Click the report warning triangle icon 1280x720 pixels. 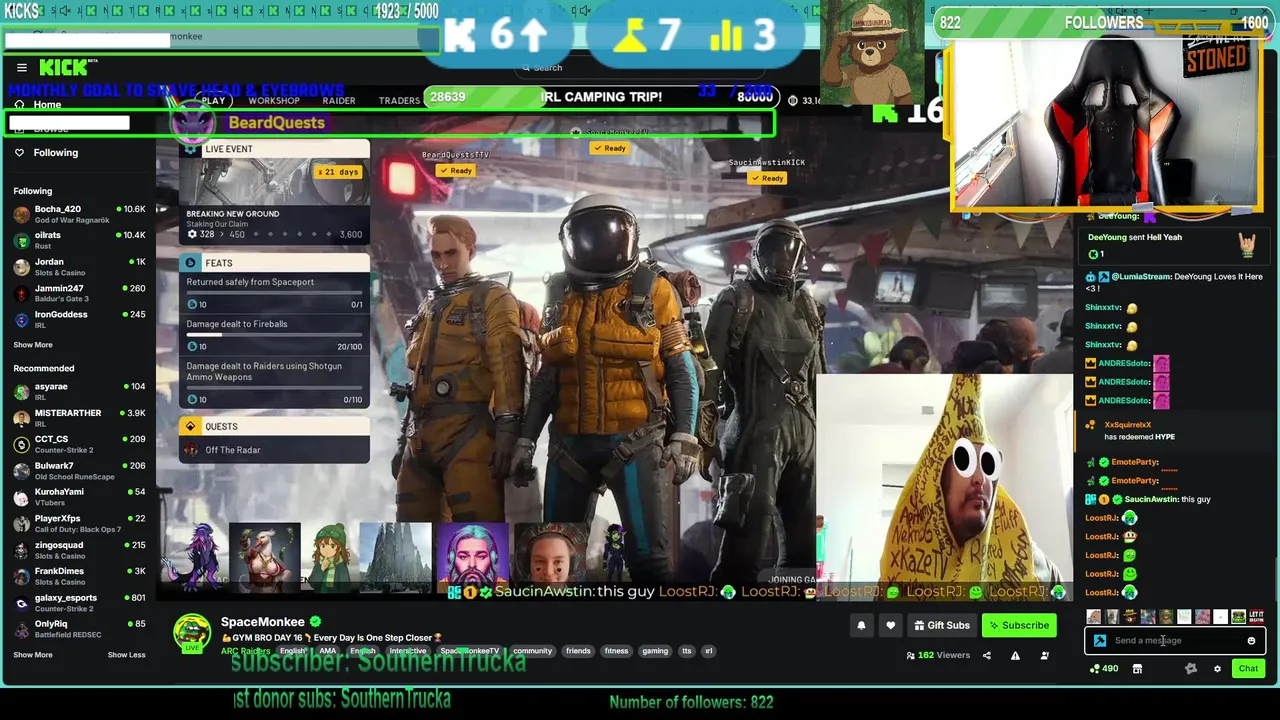pyautogui.click(x=1015, y=656)
